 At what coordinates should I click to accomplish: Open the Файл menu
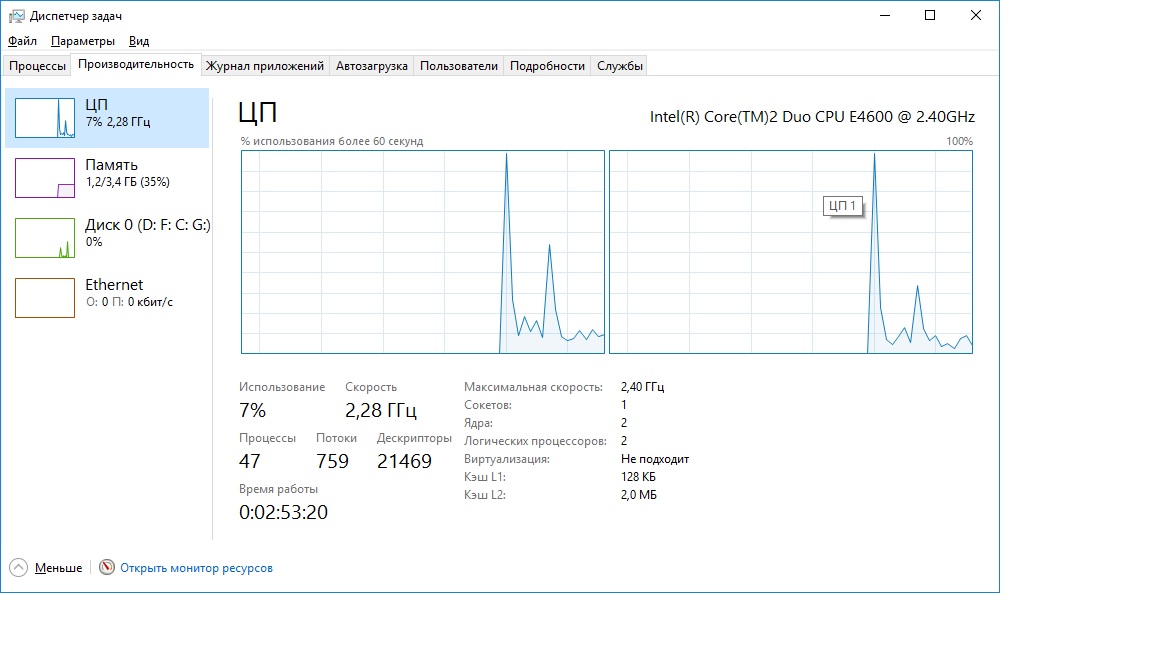coord(22,41)
